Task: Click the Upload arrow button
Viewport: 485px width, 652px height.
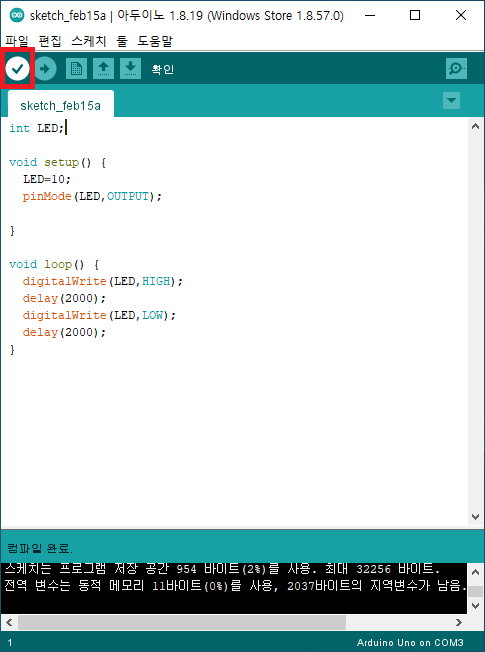Action: tap(45, 68)
